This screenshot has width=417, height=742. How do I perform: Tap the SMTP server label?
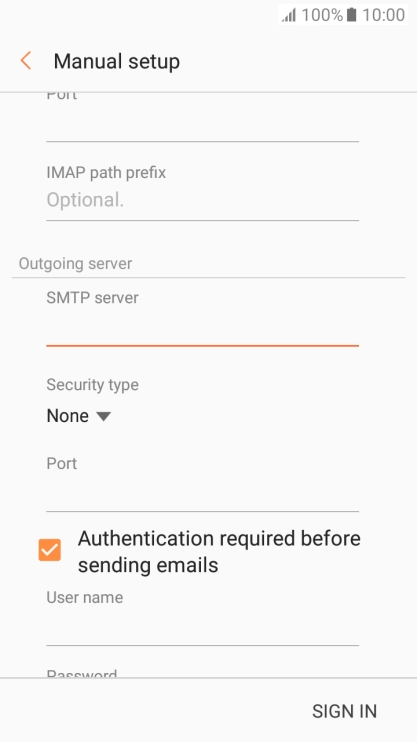(92, 298)
